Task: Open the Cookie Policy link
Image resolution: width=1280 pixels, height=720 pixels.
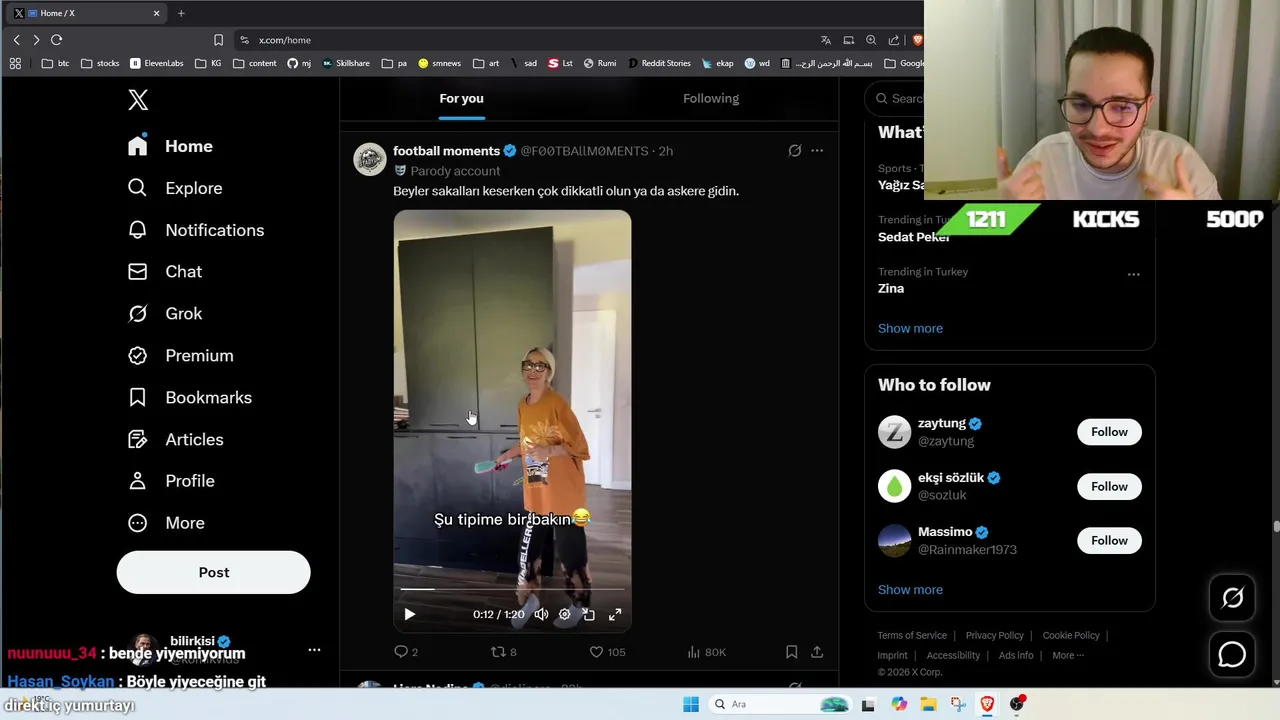Action: tap(1071, 636)
